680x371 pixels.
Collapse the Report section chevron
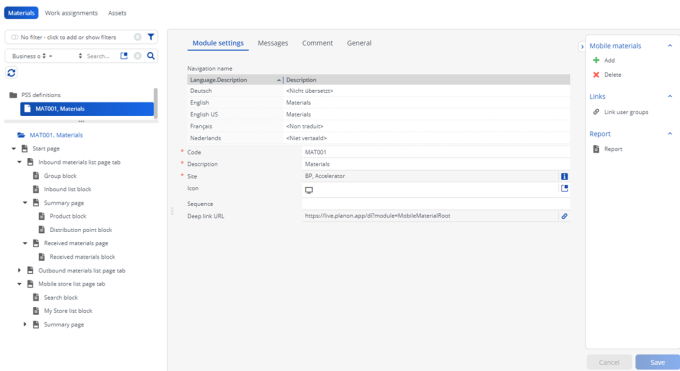[x=670, y=134]
